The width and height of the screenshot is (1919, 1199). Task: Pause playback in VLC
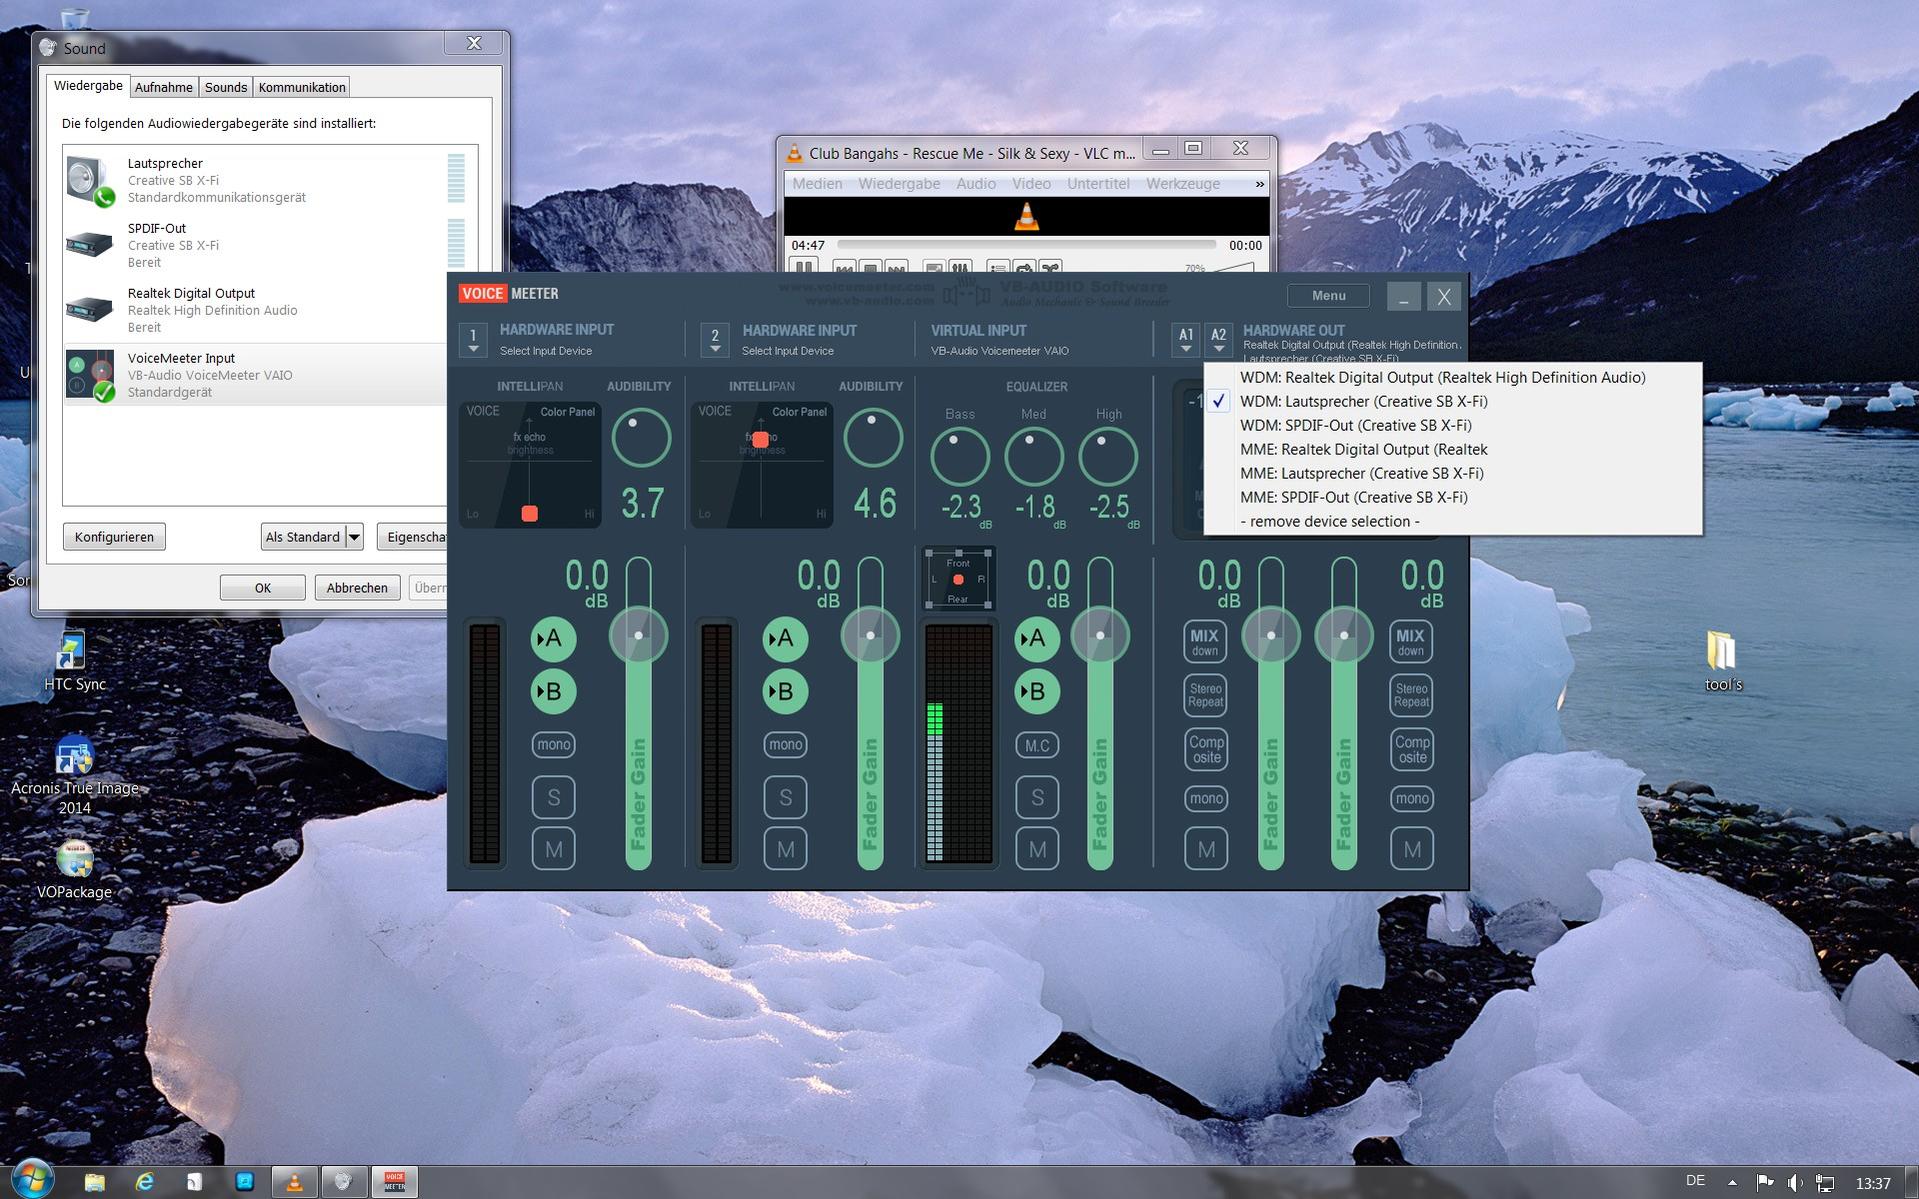click(803, 267)
